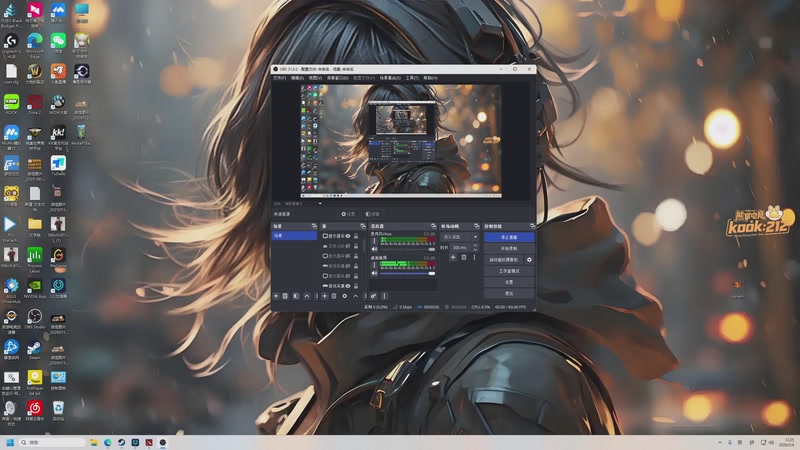The image size is (800, 450).
Task: Pop out the Scene Transitions dock panel
Action: coord(477,226)
